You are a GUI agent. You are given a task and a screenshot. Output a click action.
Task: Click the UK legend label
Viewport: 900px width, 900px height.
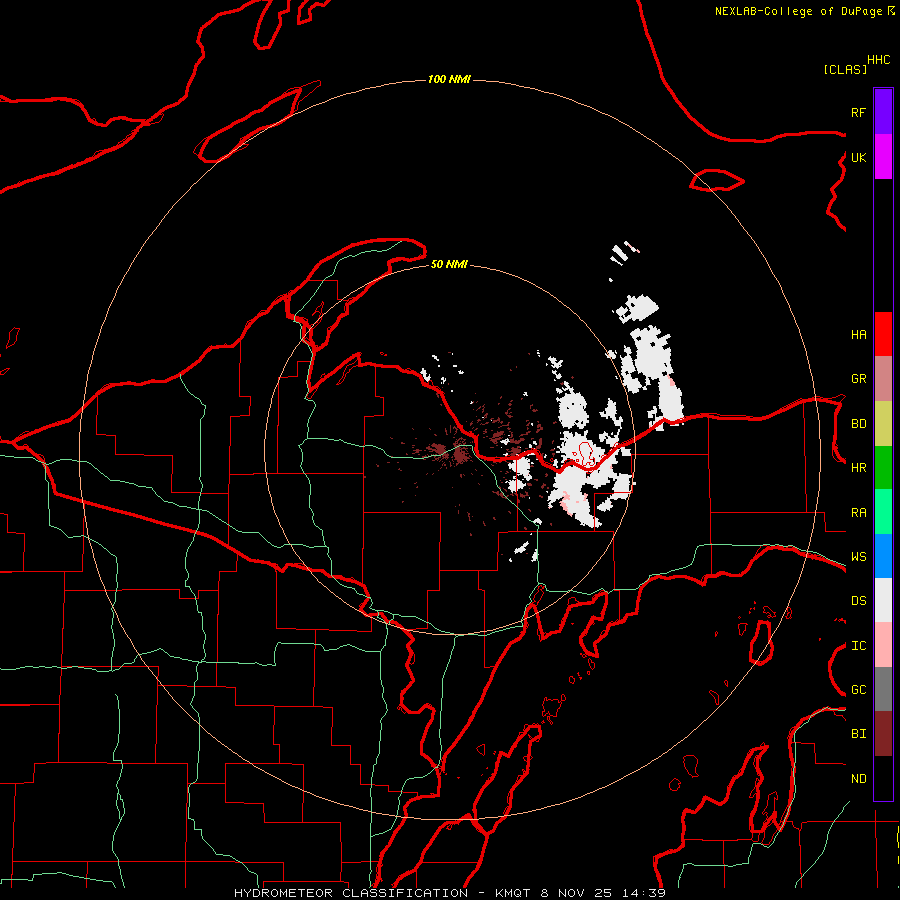coord(858,157)
